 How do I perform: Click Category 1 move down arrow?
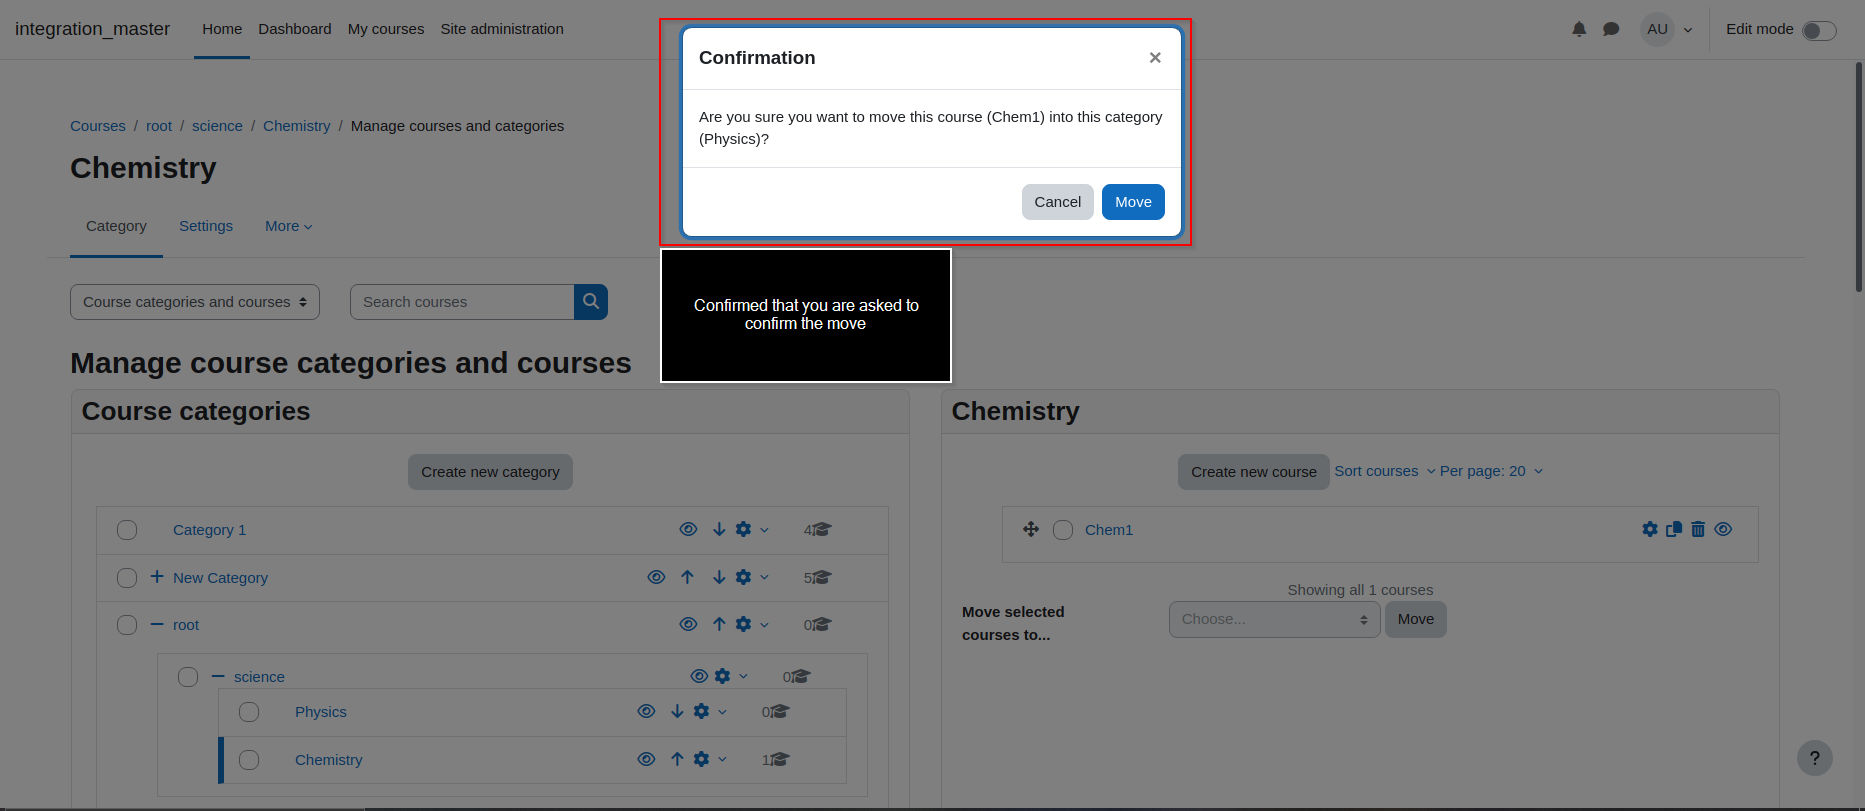tap(719, 530)
